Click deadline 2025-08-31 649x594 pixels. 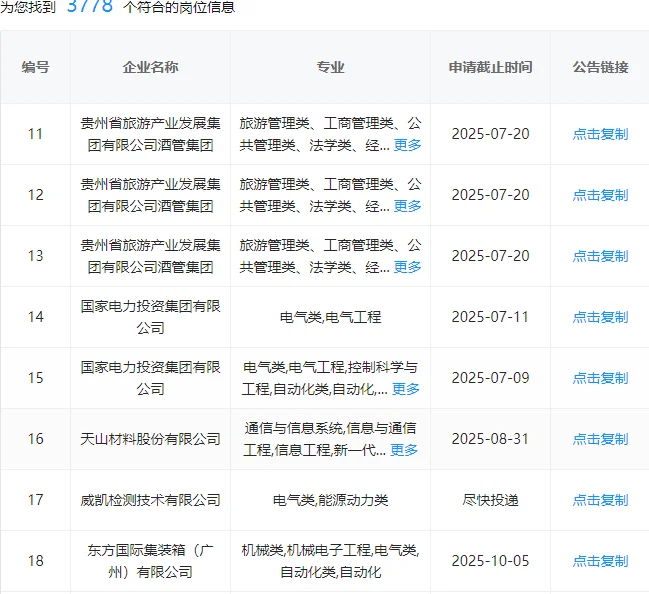pyautogui.click(x=490, y=439)
